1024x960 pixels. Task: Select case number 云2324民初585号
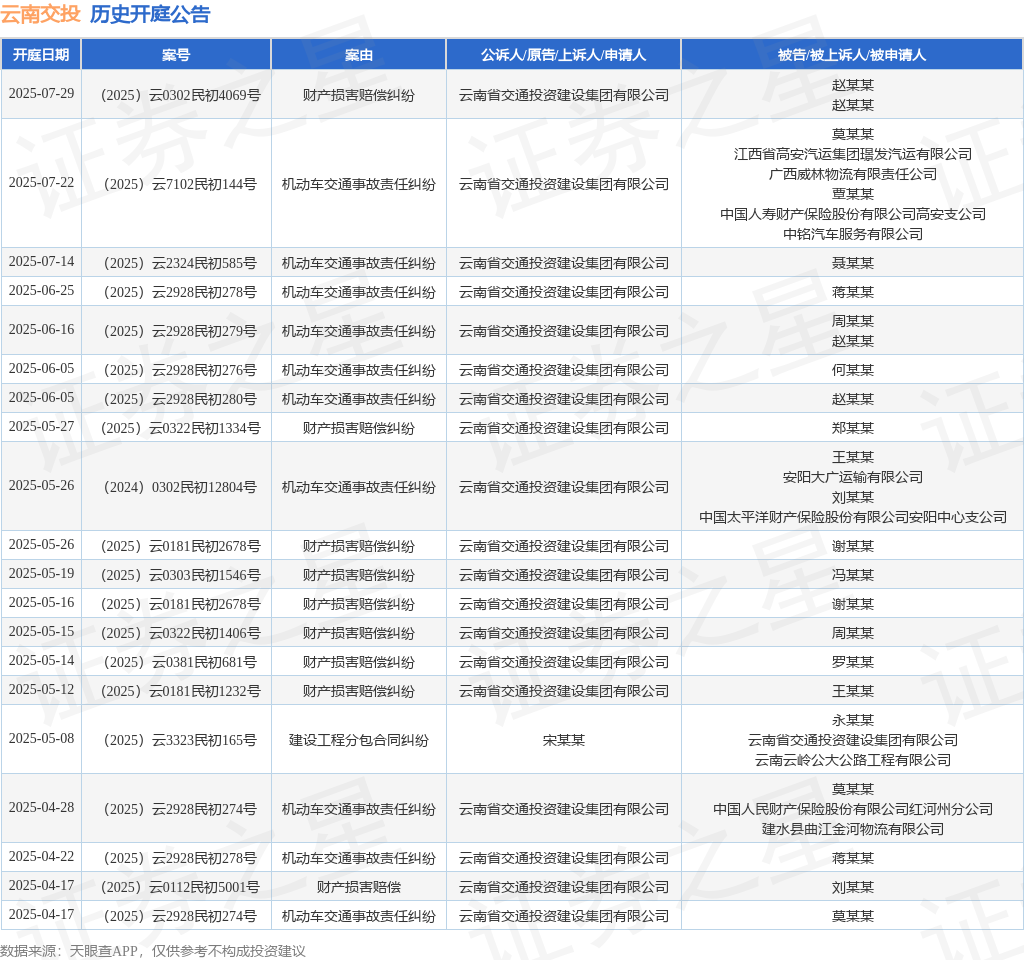coord(180,263)
